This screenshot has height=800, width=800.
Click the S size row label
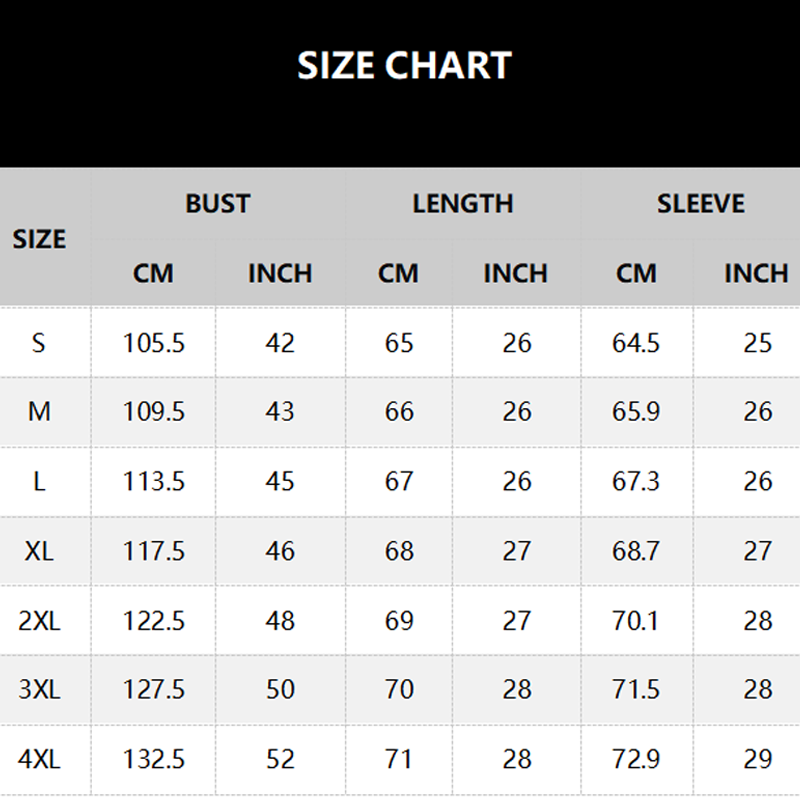pos(39,343)
